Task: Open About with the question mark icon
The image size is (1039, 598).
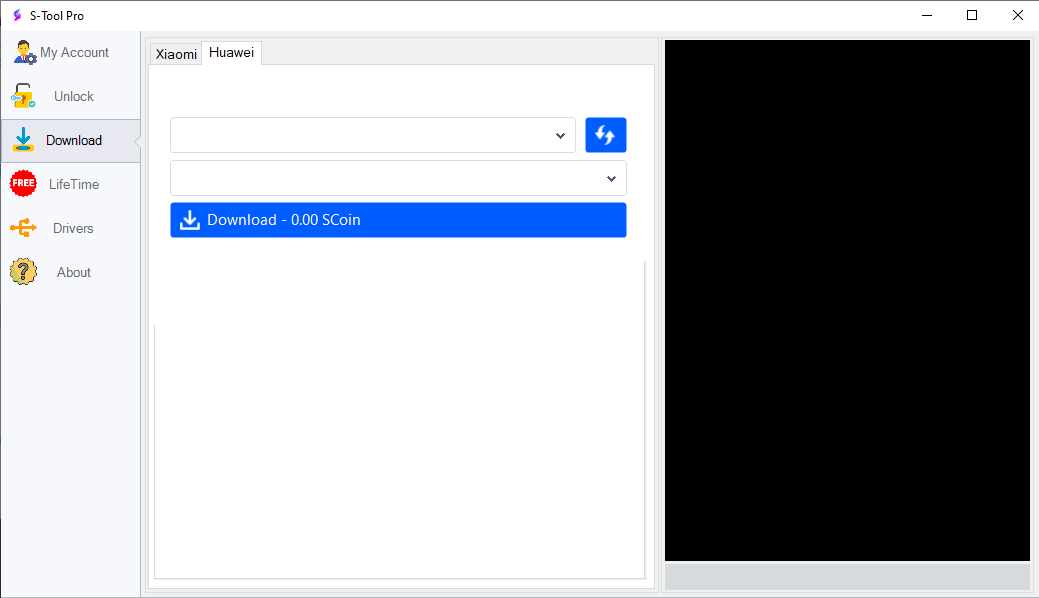Action: coord(23,272)
